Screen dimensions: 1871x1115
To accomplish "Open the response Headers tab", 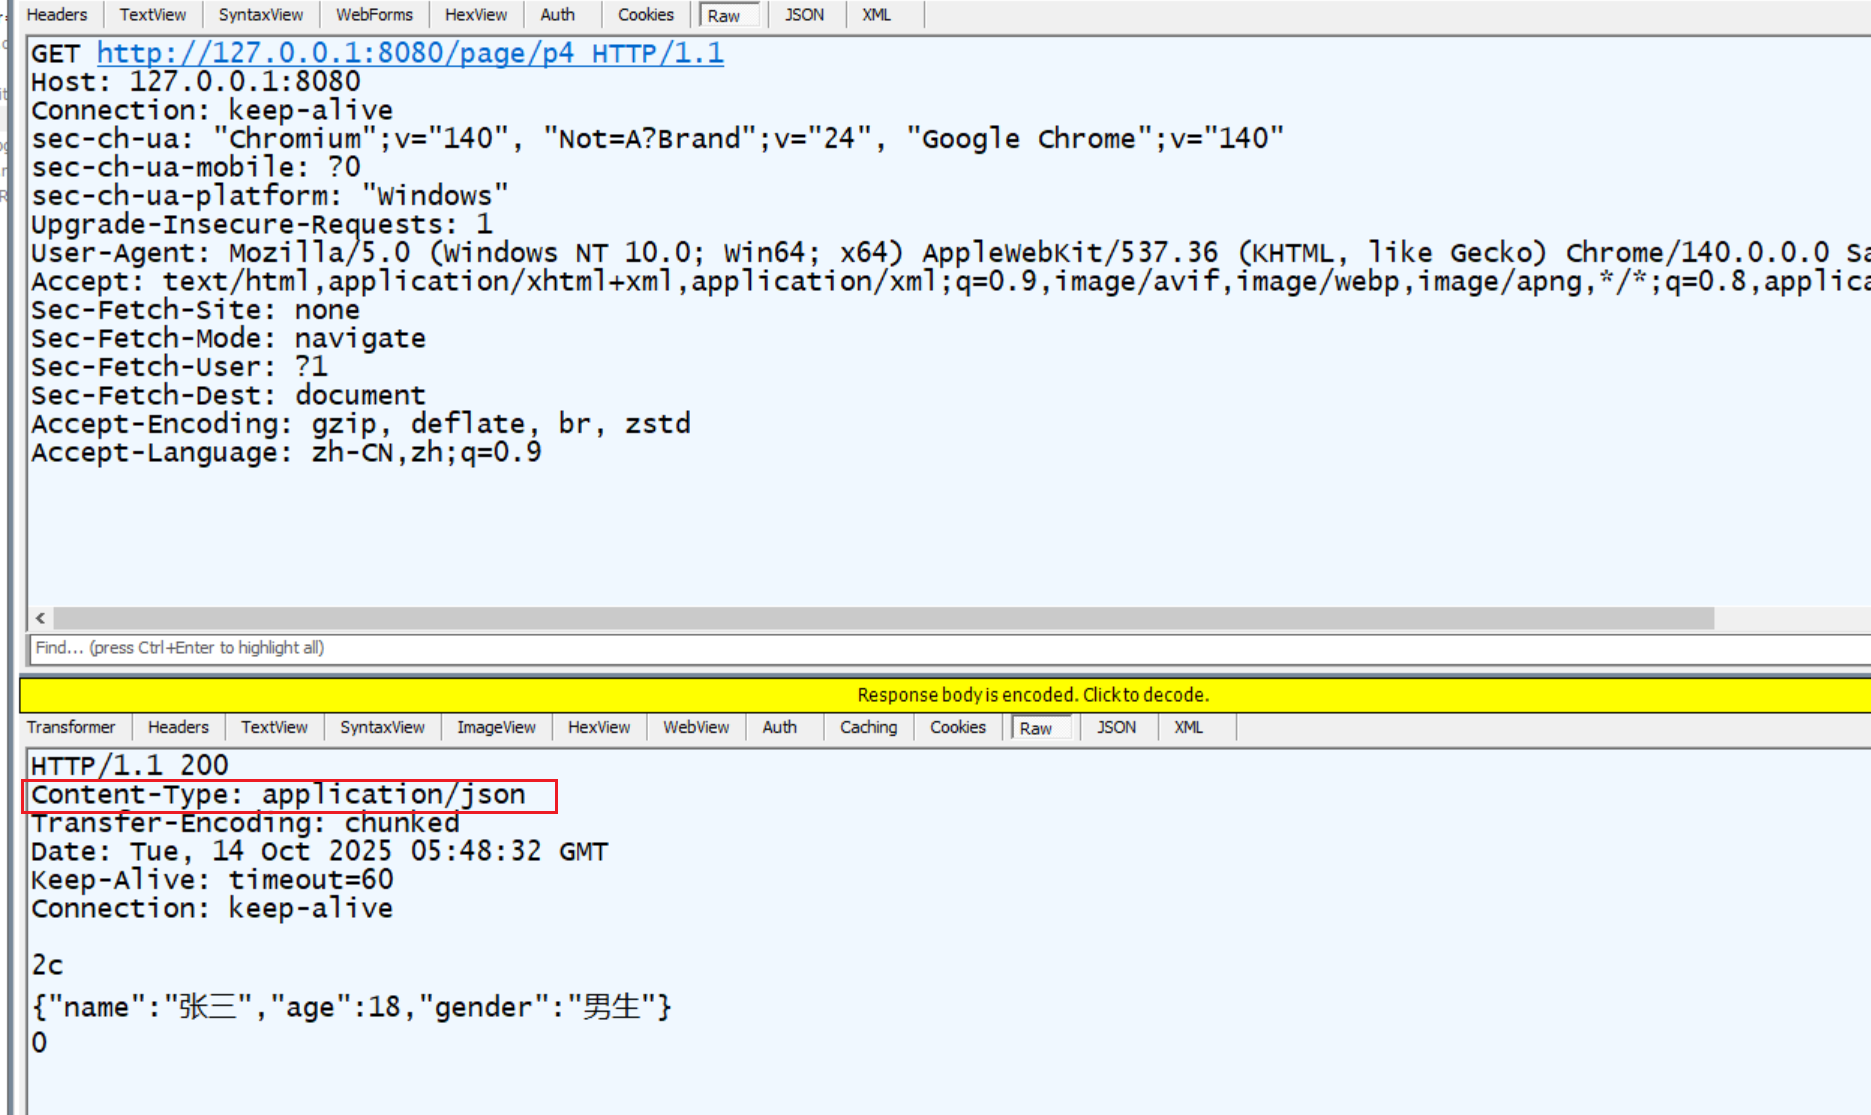I will [178, 727].
